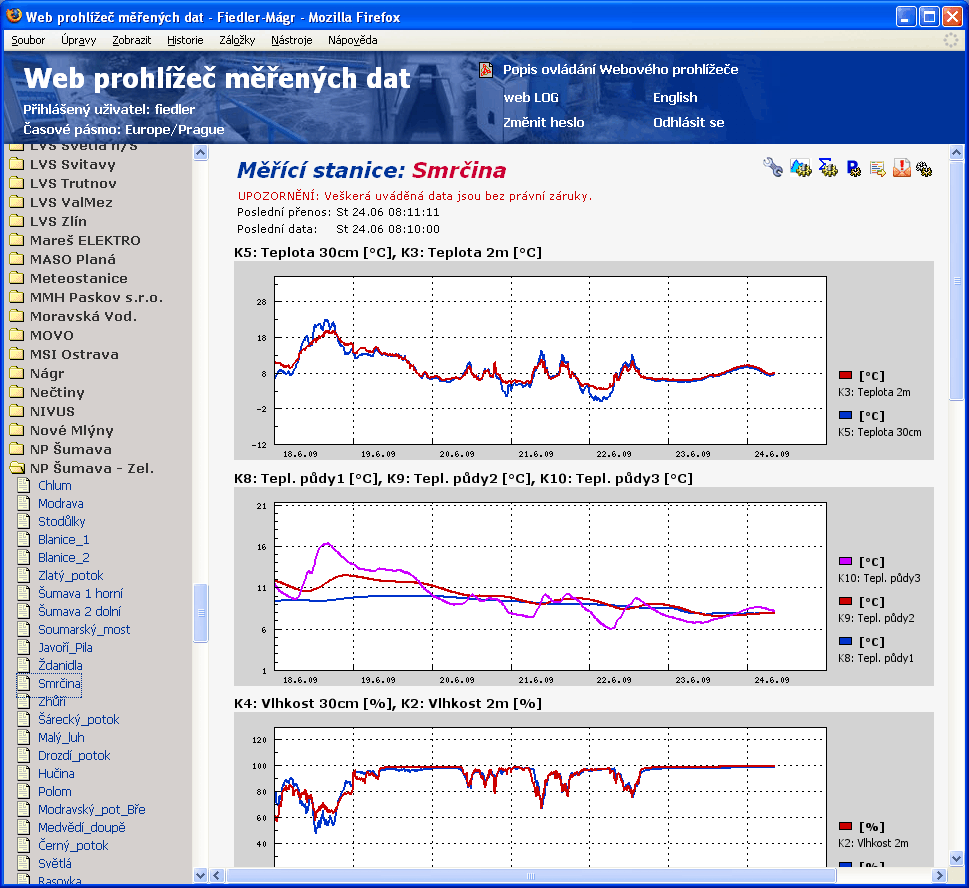
Task: Expand the NP Šumava folder
Action: [x=17, y=449]
